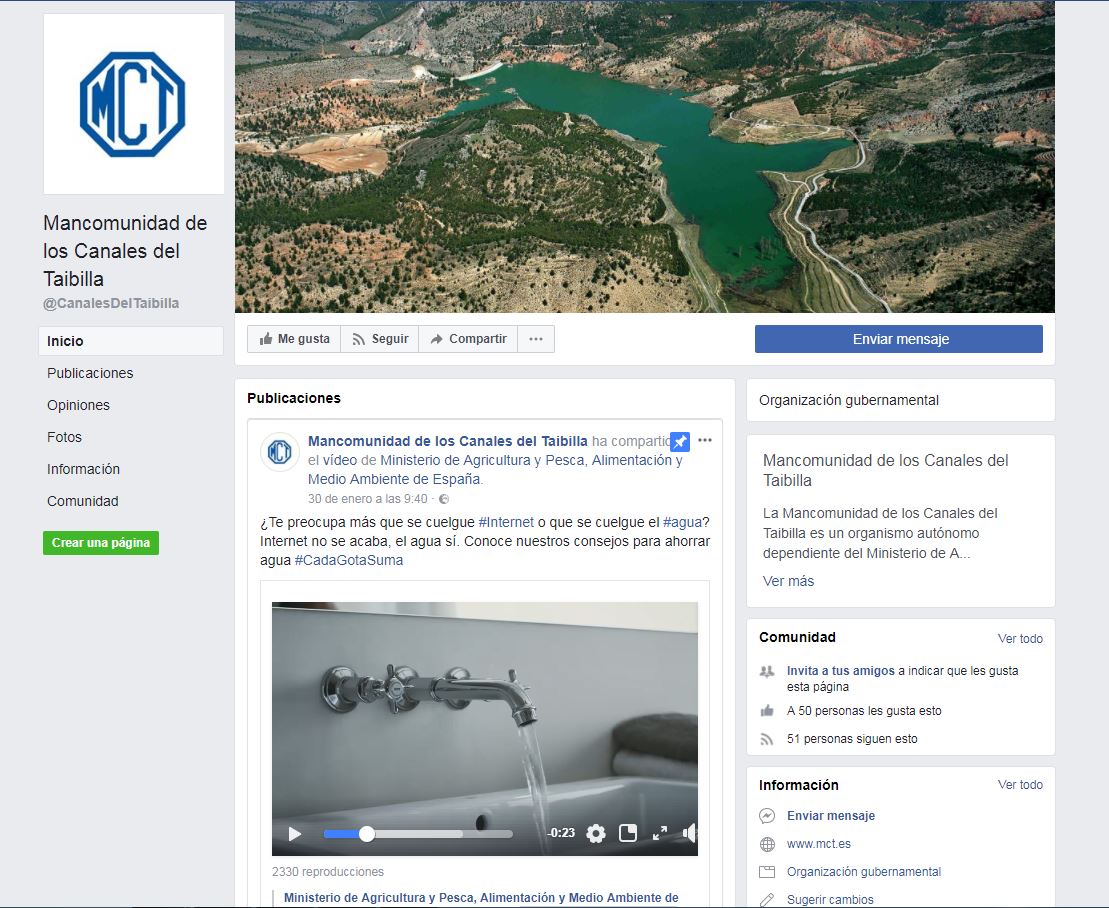
Task: Click the green Crear una página button
Action: (101, 542)
